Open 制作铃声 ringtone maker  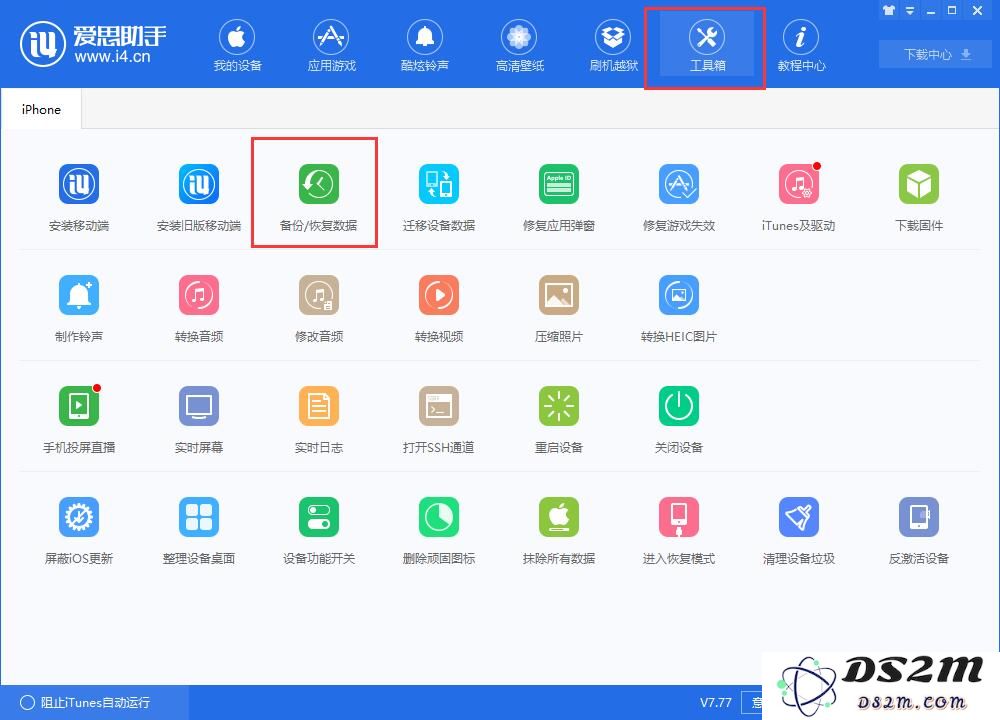coord(79,309)
